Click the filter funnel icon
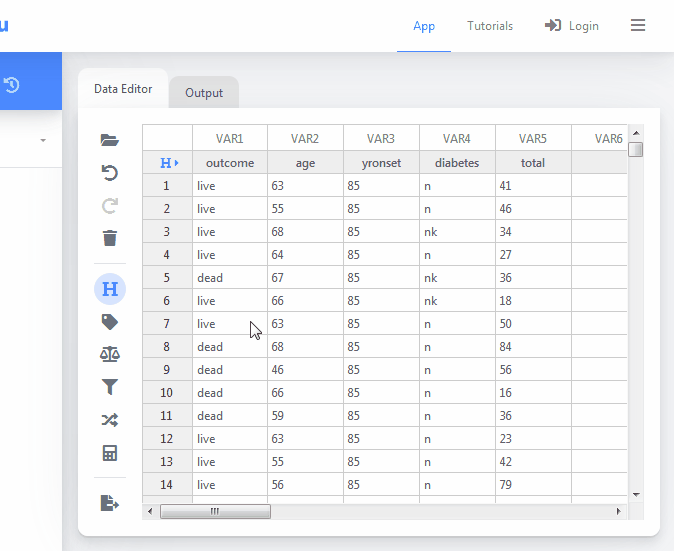 (110, 387)
